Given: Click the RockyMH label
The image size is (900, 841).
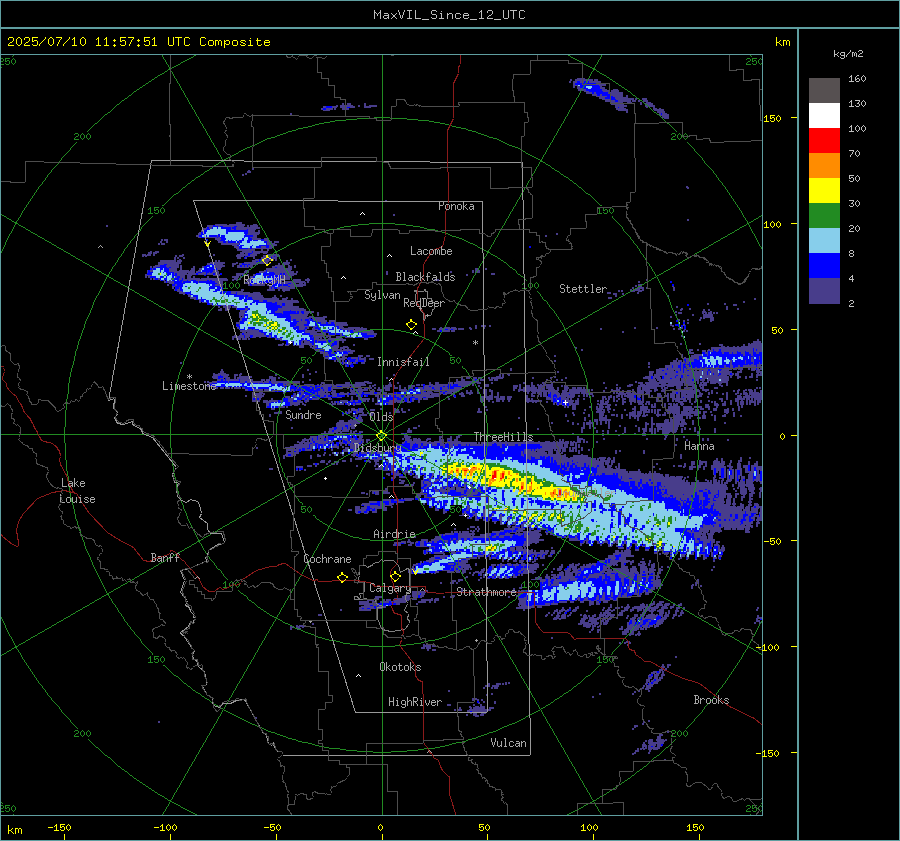Looking at the screenshot, I should tap(265, 280).
